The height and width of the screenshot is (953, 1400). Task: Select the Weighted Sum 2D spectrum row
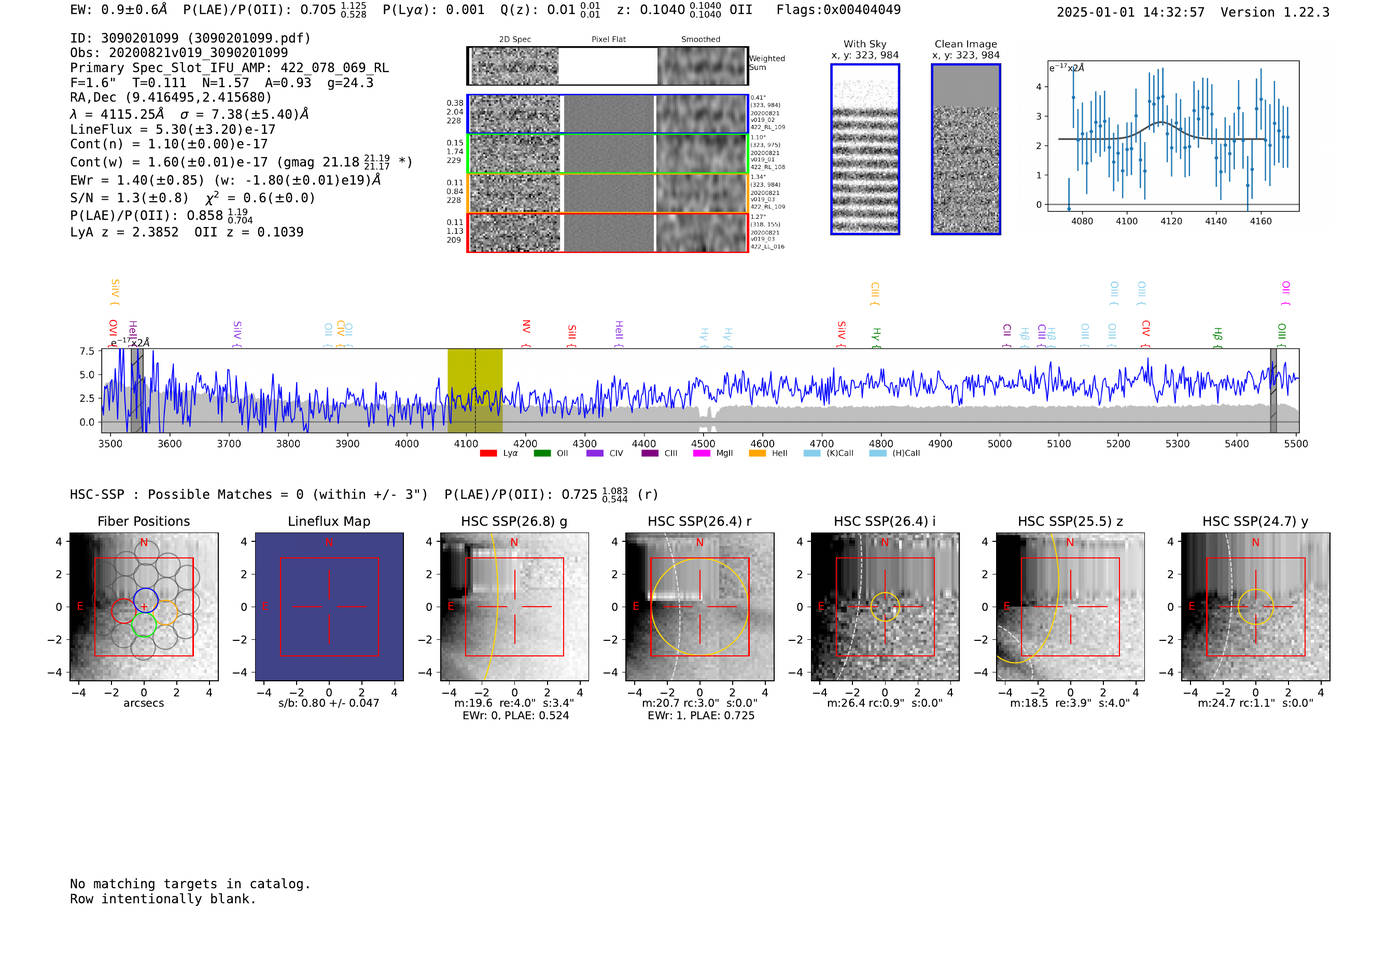point(607,66)
